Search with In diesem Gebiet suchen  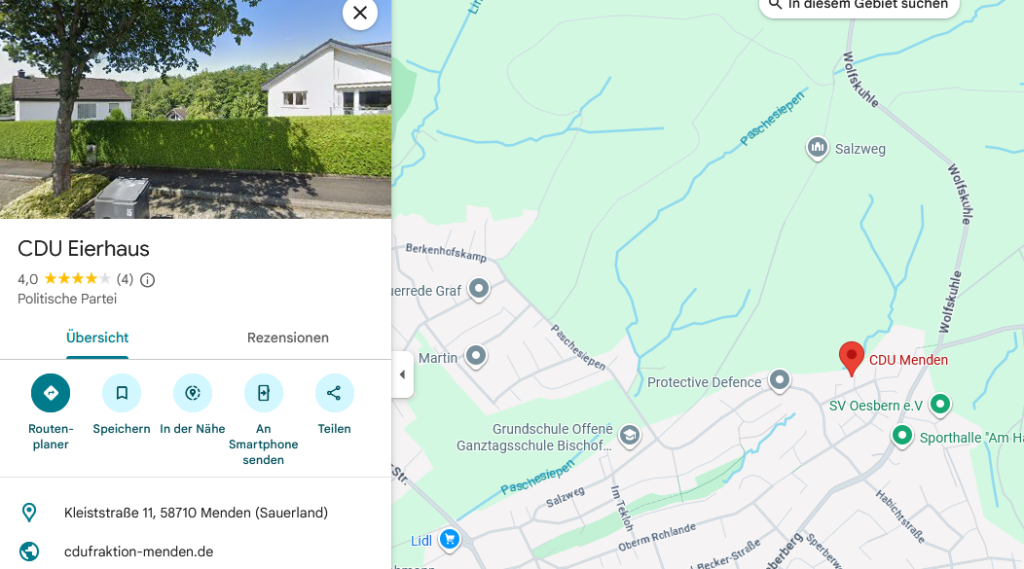point(859,5)
